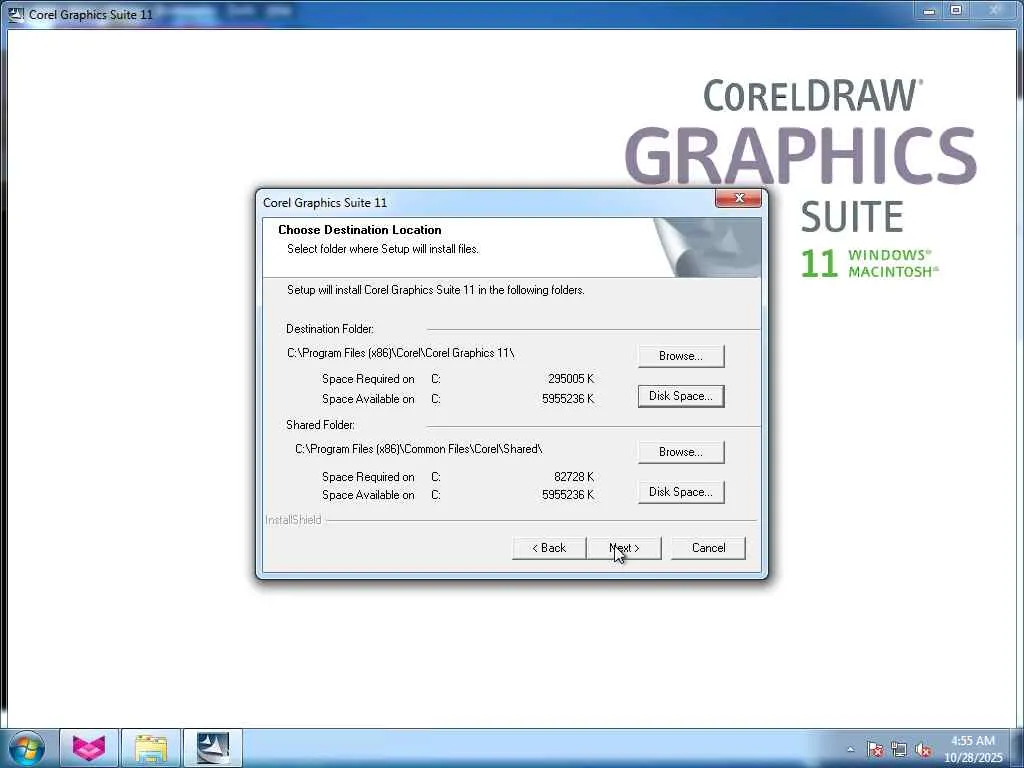
Task: Check Disk Space for the Shared Folder
Action: click(x=681, y=492)
